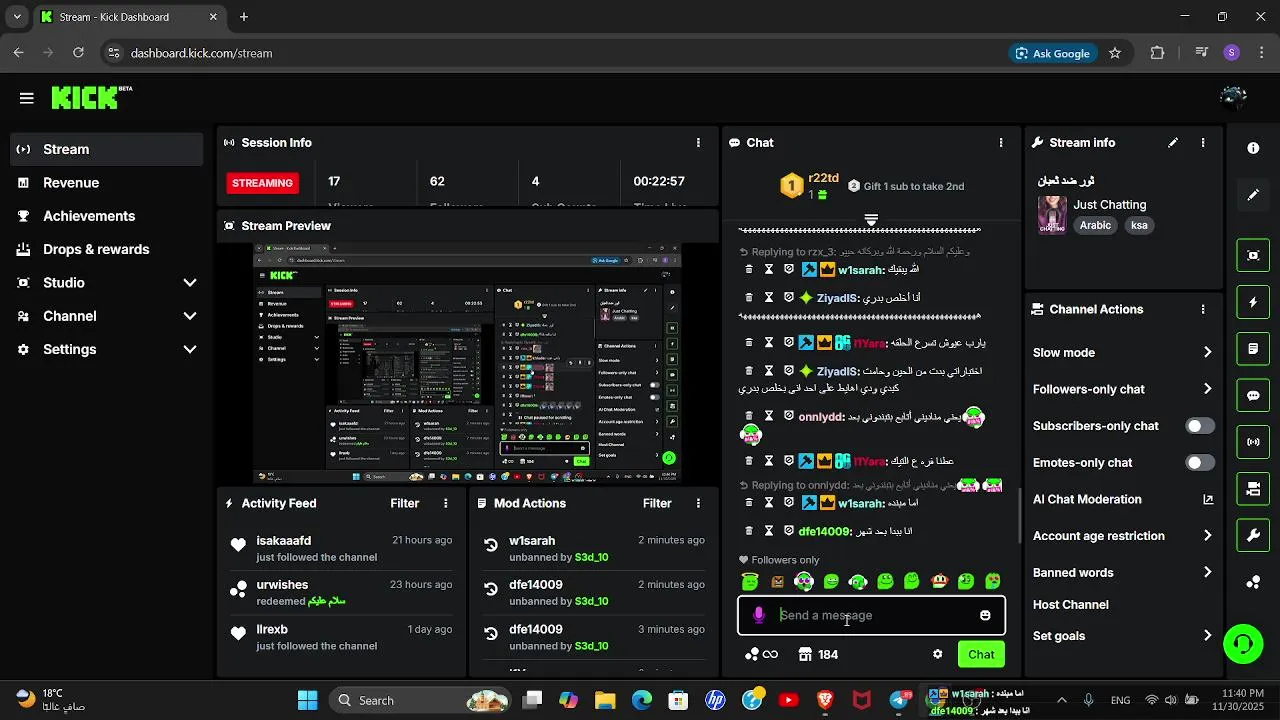Click the shield icon on dfe14009's message
The image size is (1280, 720).
coord(788,531)
